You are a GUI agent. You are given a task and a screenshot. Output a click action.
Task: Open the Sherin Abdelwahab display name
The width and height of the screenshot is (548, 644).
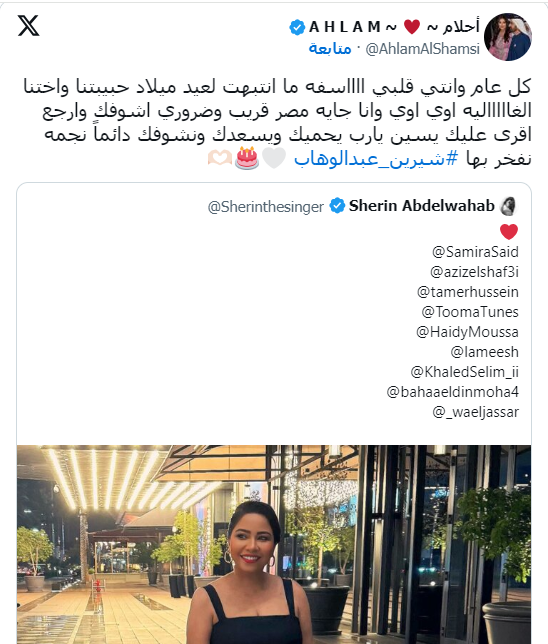pyautogui.click(x=421, y=206)
